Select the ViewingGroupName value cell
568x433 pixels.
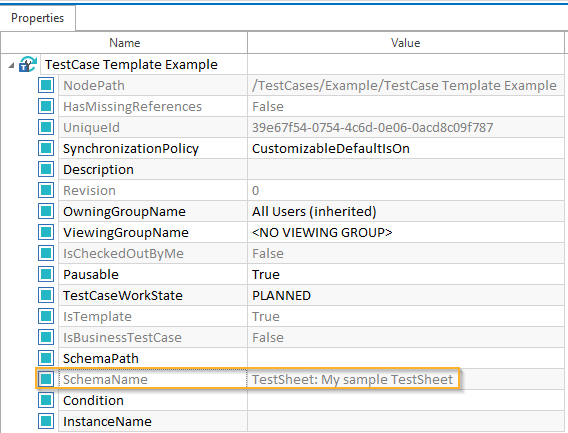[x=406, y=232]
